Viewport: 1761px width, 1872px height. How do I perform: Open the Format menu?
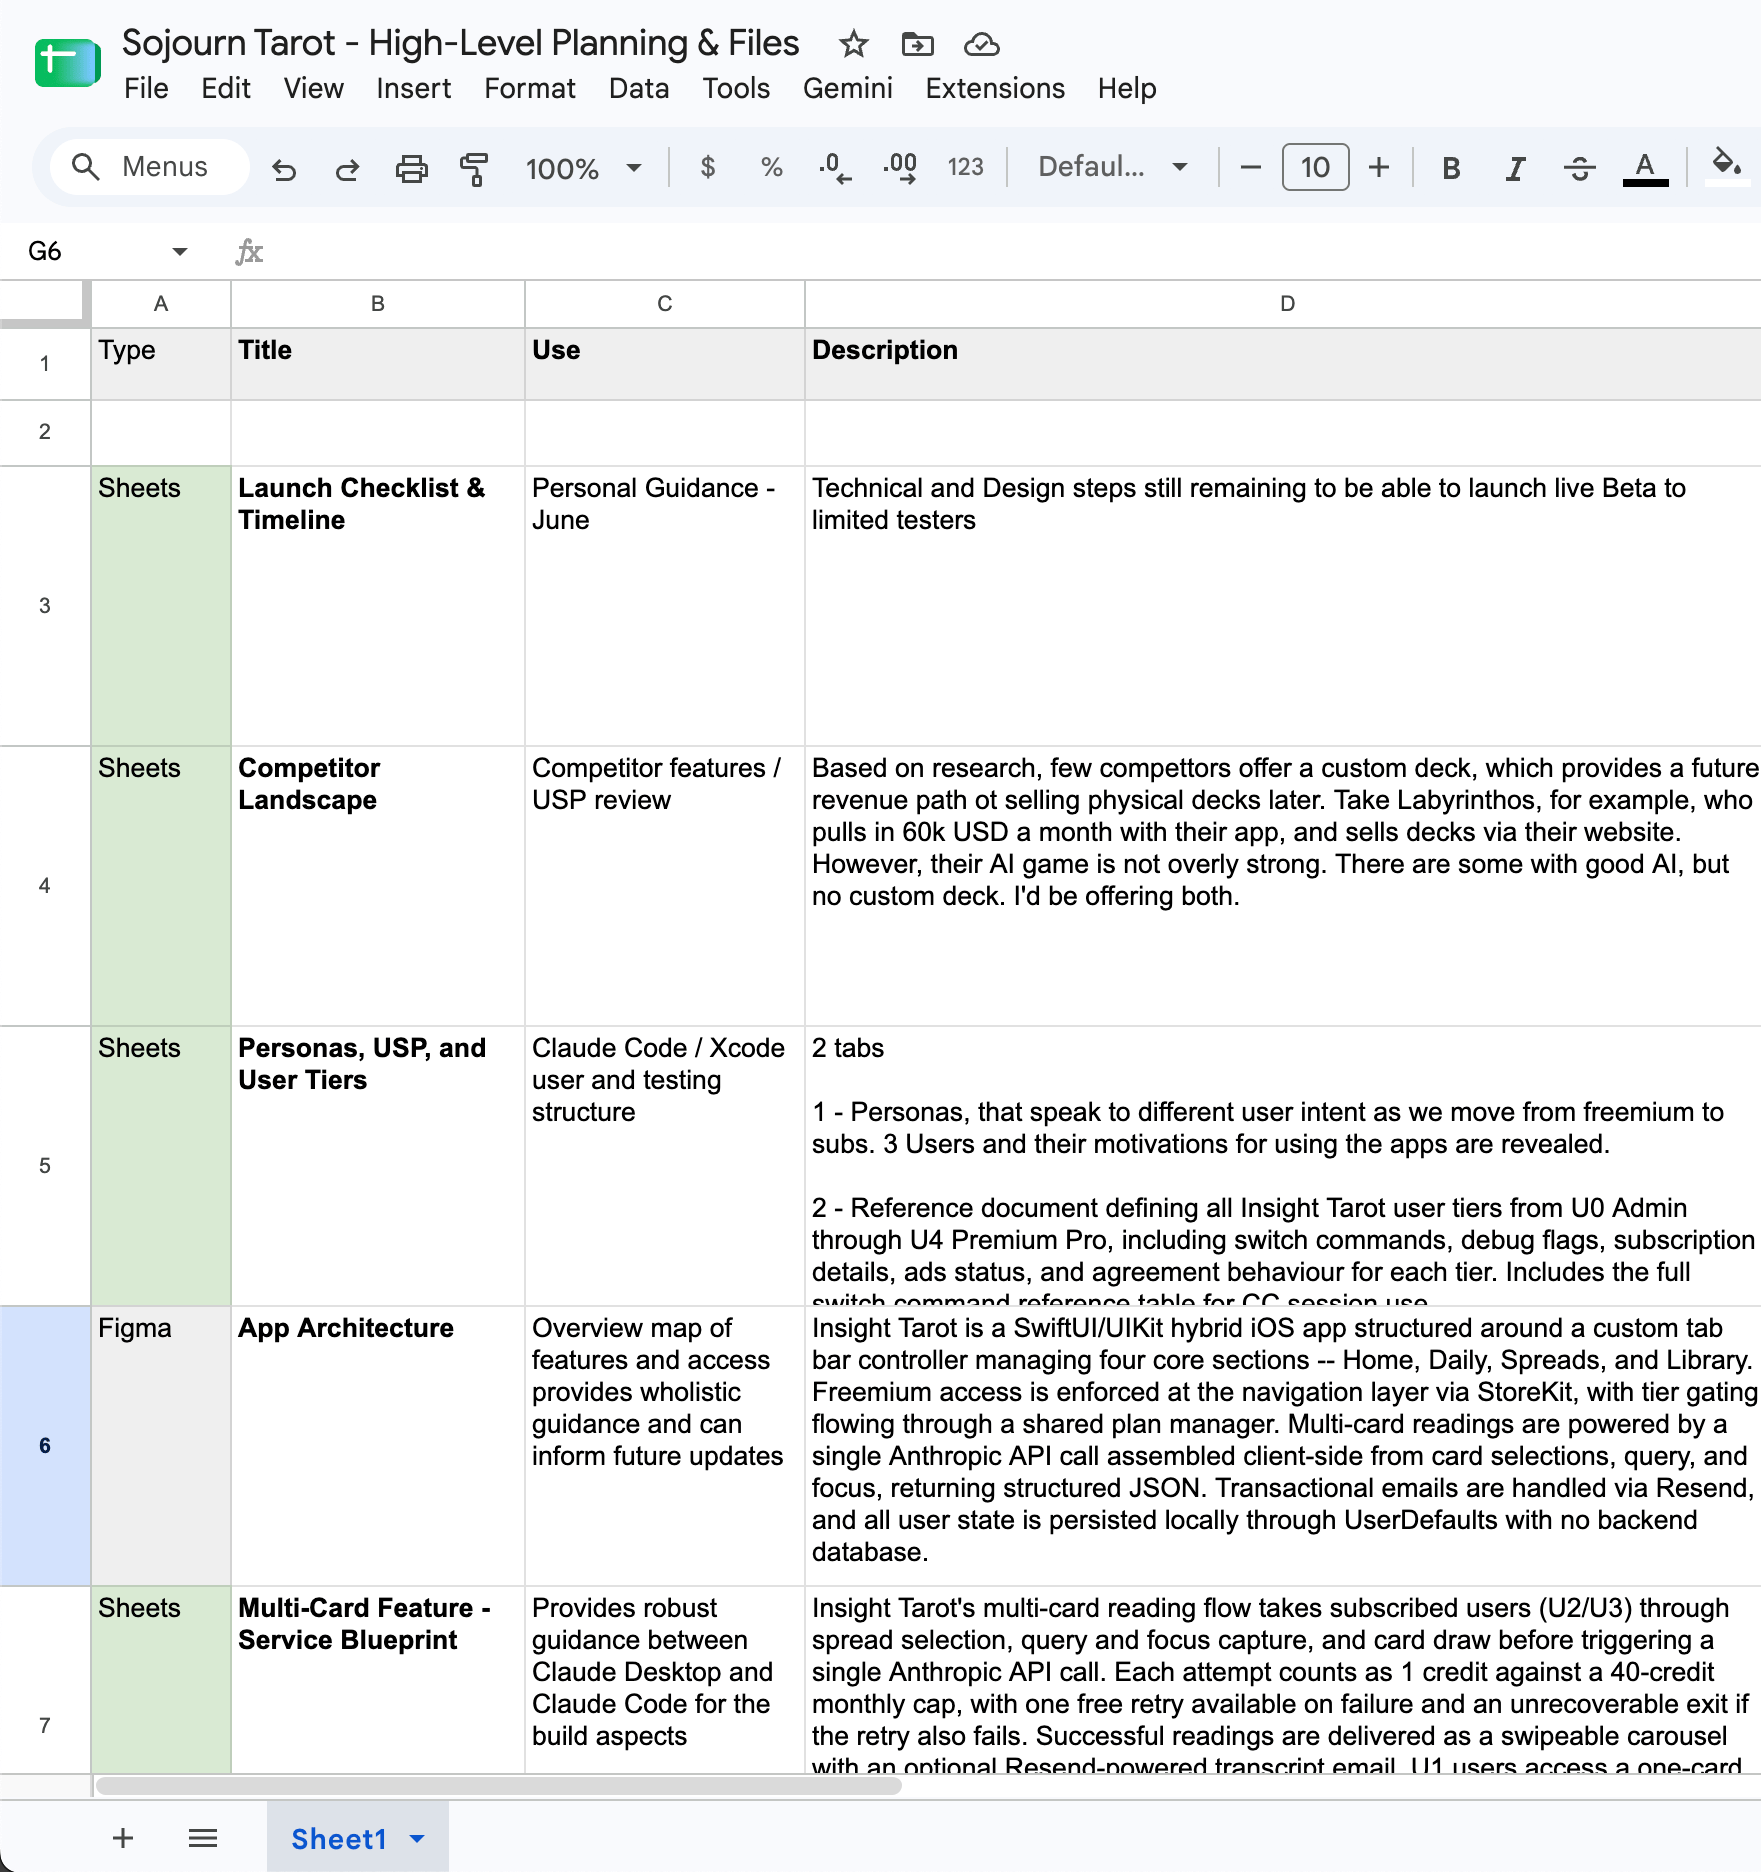pos(530,89)
